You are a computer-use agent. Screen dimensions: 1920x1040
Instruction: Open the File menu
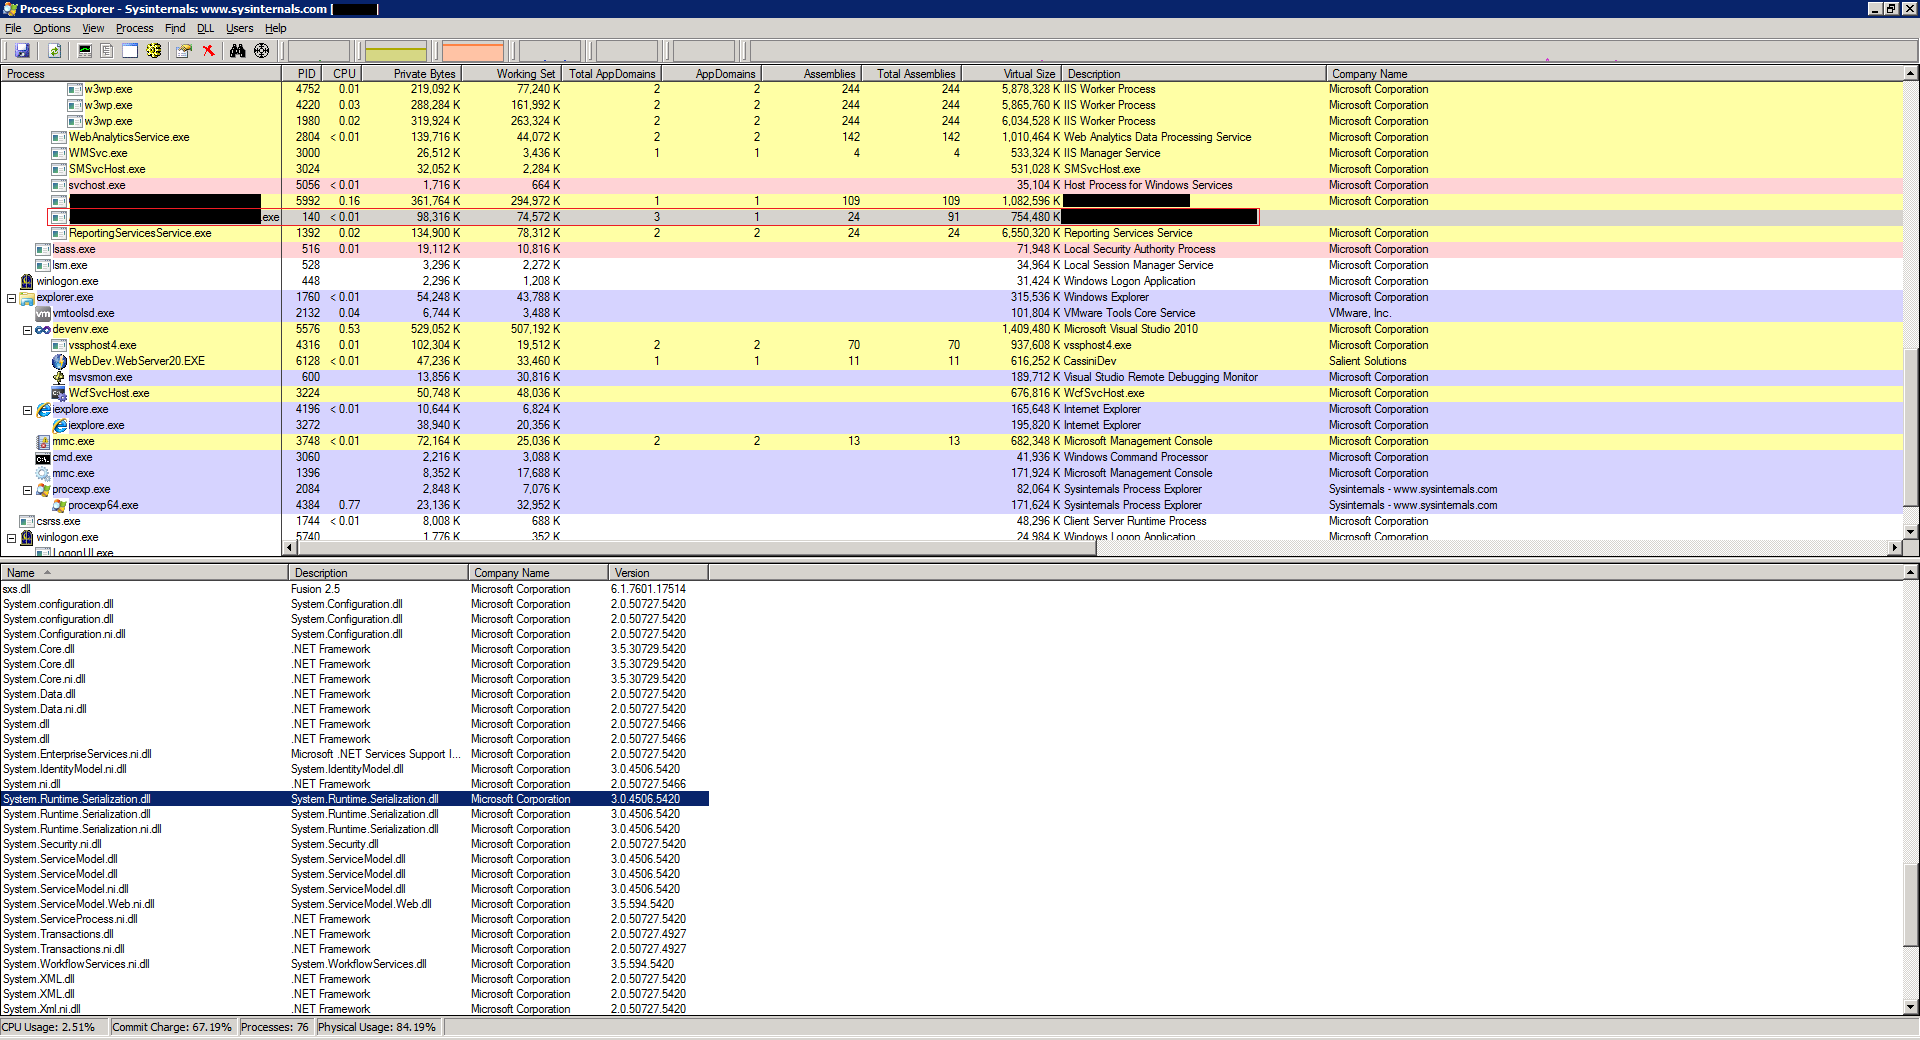click(13, 28)
